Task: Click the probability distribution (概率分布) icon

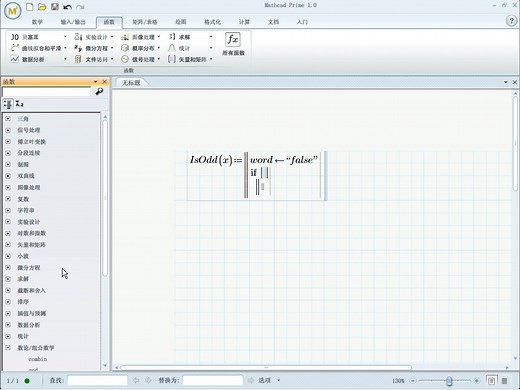Action: 125,48
